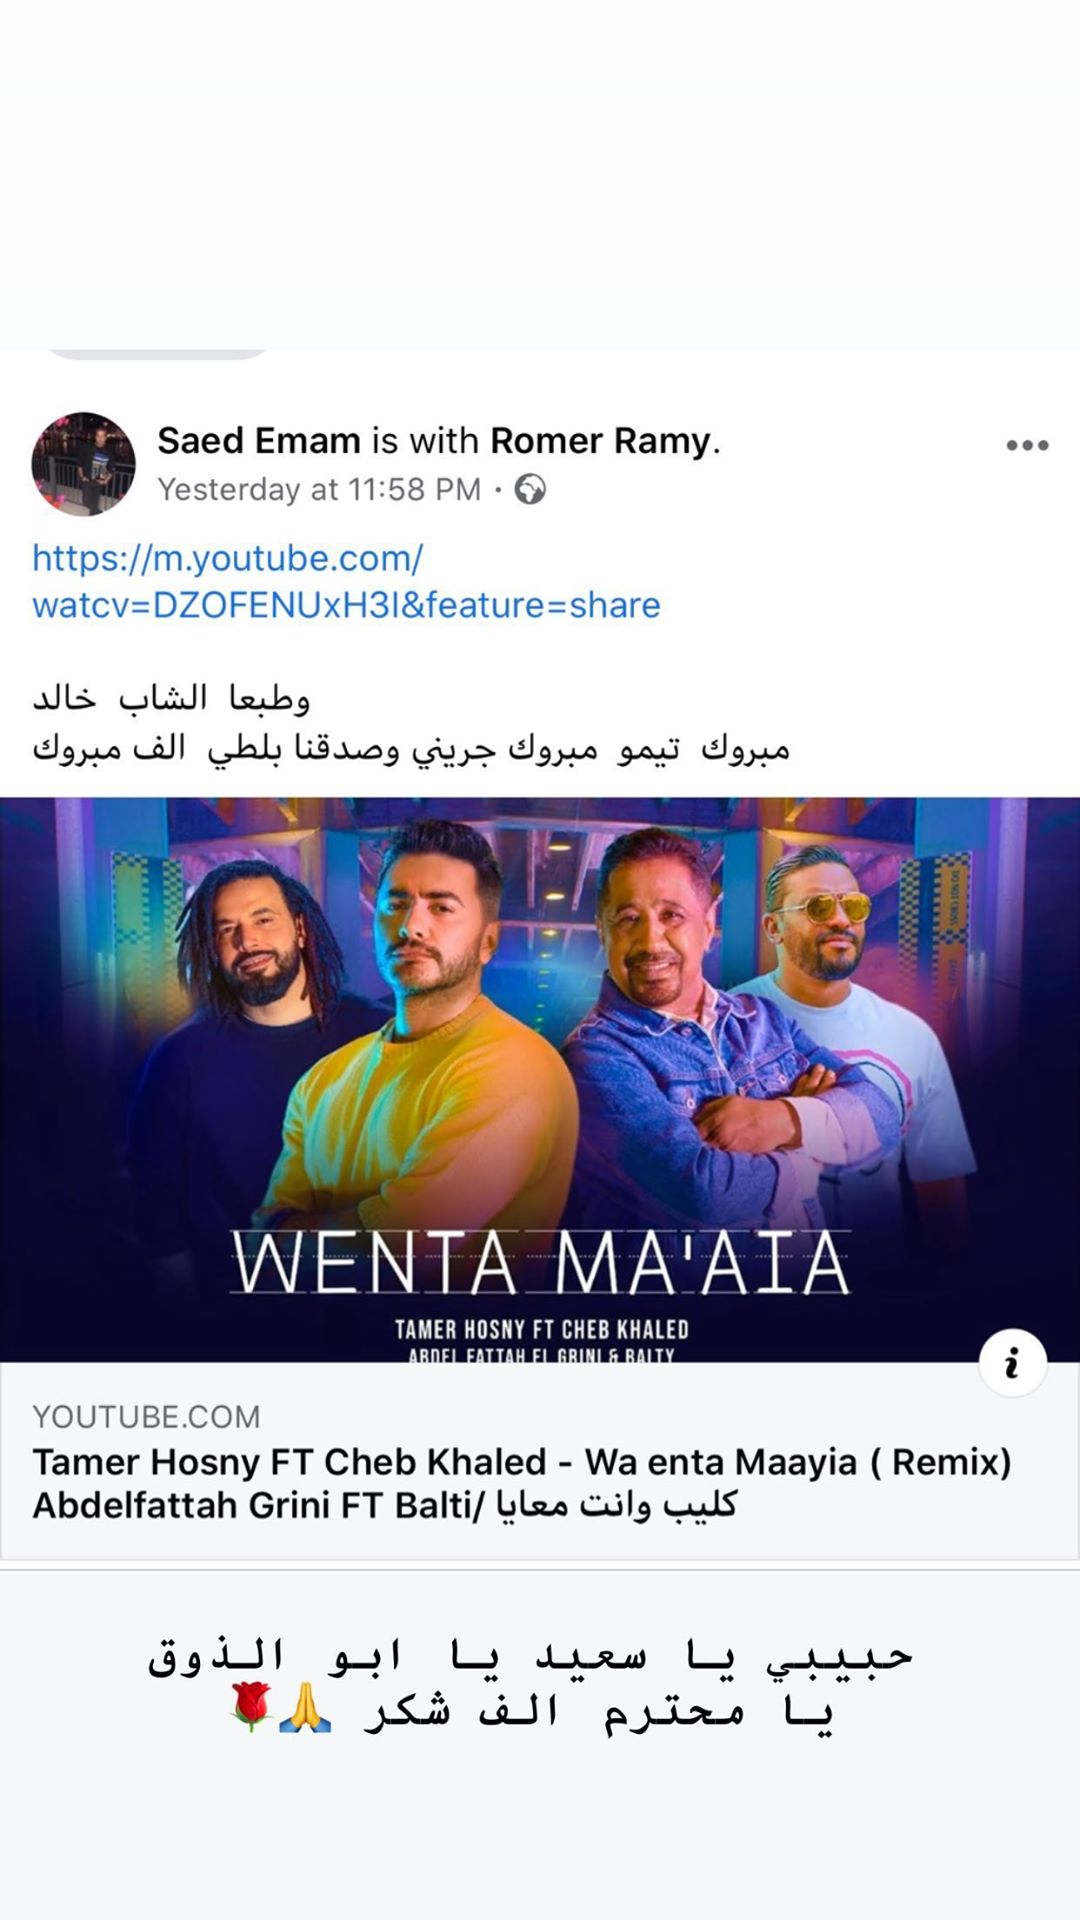Click the WENTA MA'AIA title on the thumbnail
The height and width of the screenshot is (1920, 1080).
tap(541, 1263)
